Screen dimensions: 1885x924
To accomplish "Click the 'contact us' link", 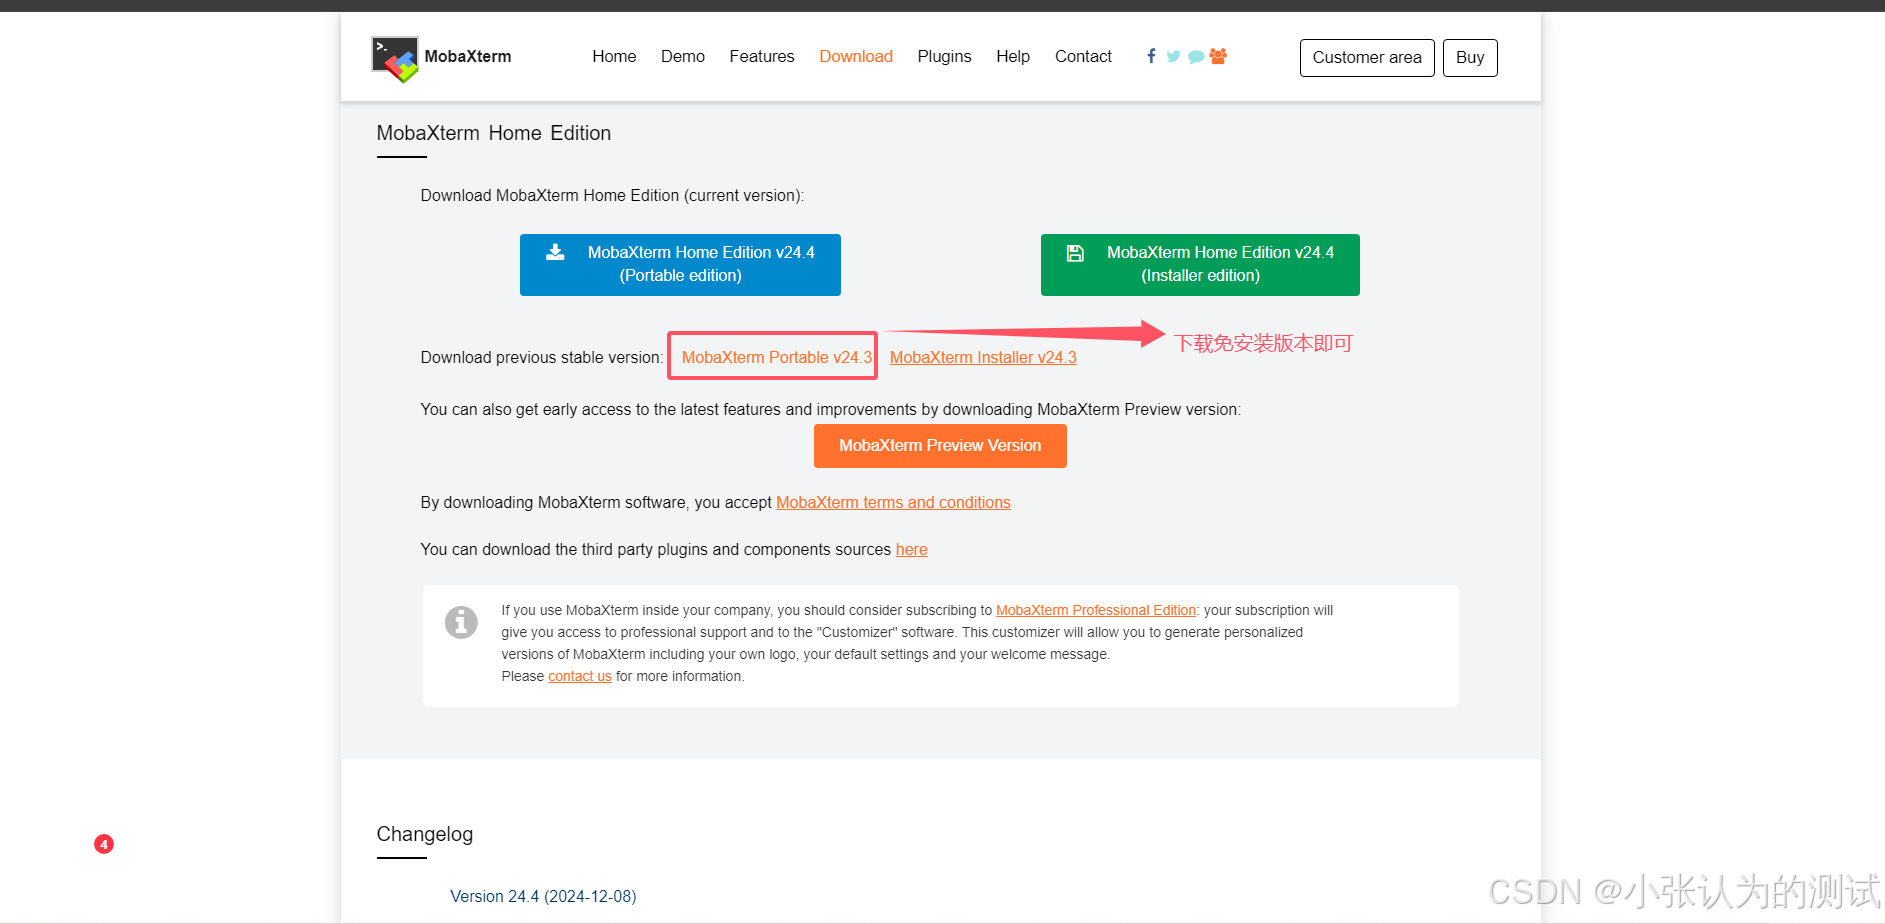I will tap(580, 676).
